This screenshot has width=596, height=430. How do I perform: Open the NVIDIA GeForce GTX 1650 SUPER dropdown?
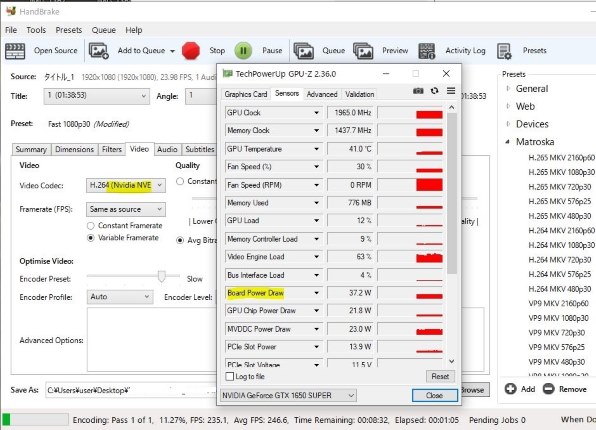[x=288, y=395]
